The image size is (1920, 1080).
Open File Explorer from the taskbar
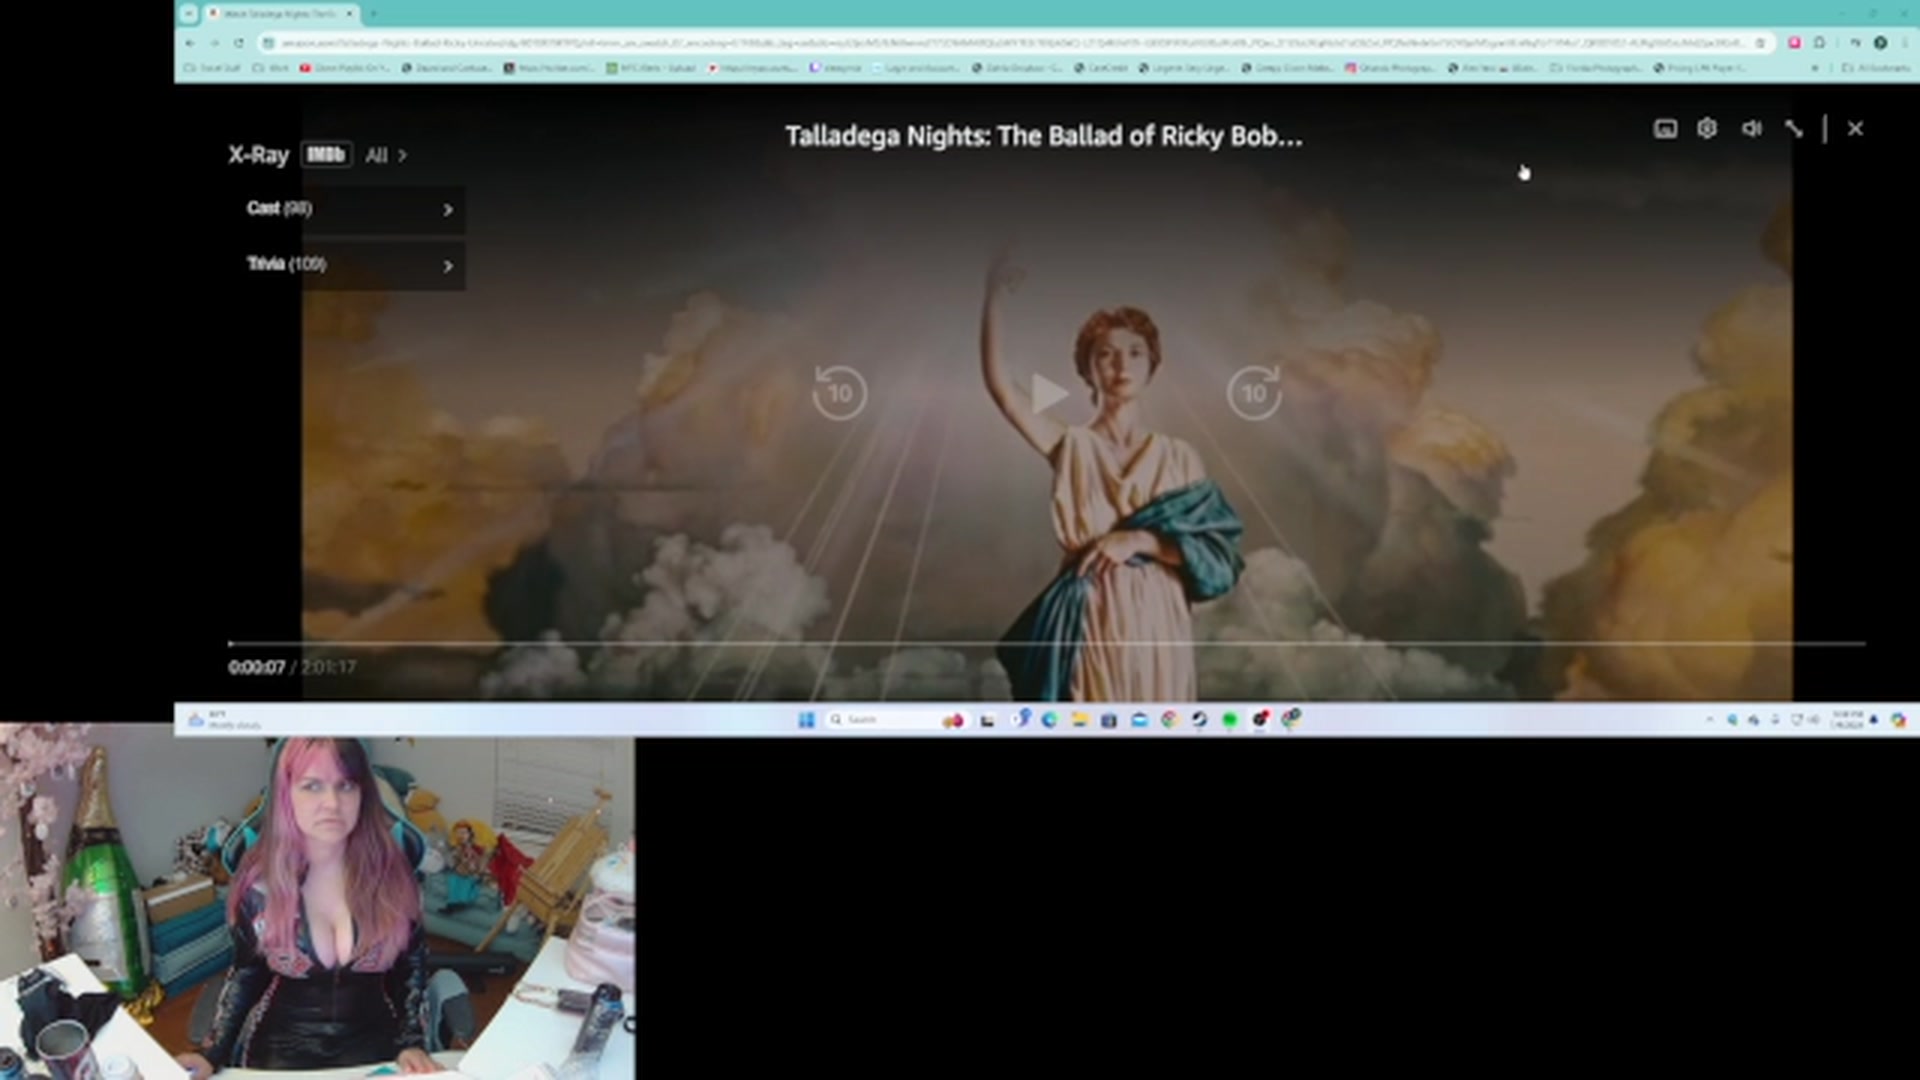coord(1079,720)
